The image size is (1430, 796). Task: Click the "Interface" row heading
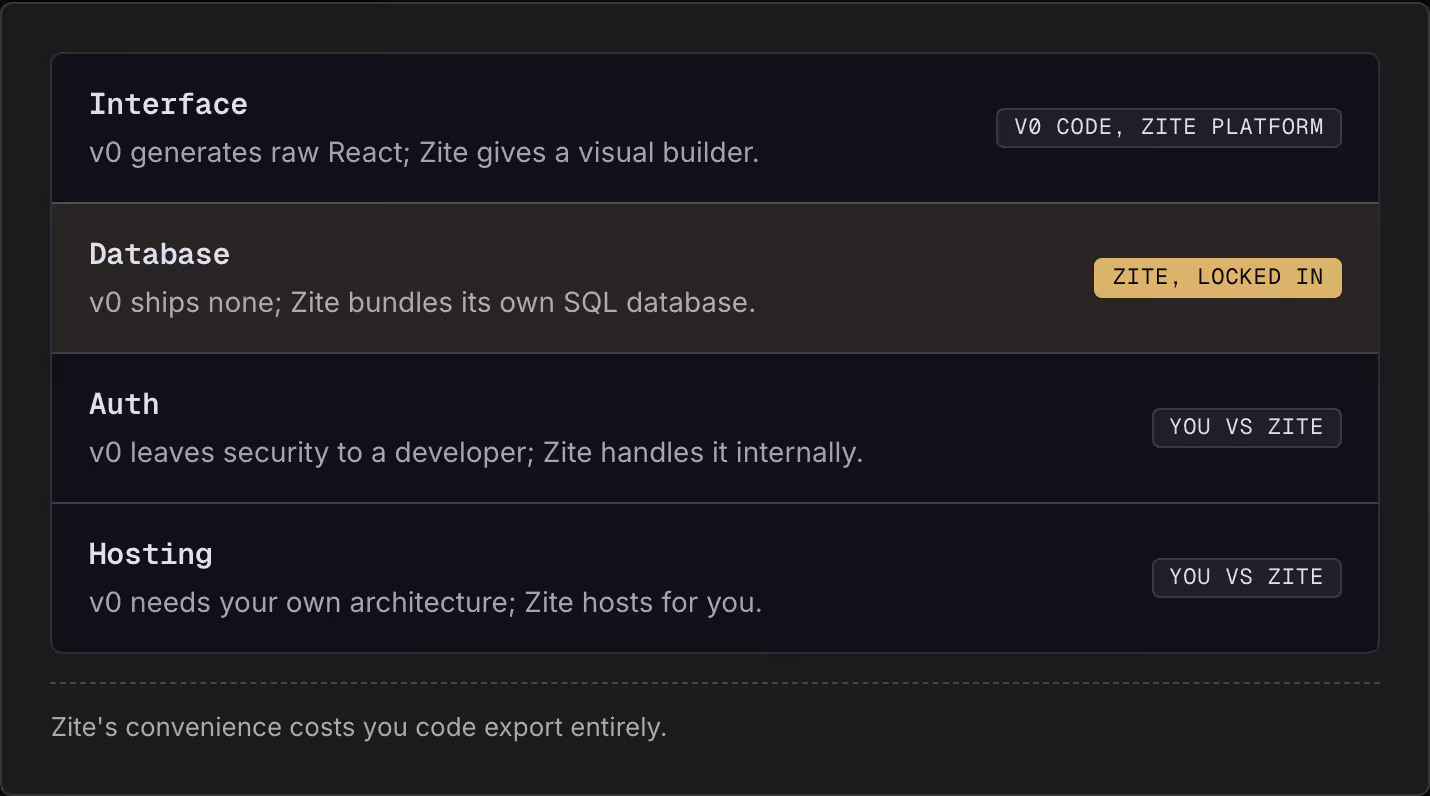coord(168,104)
